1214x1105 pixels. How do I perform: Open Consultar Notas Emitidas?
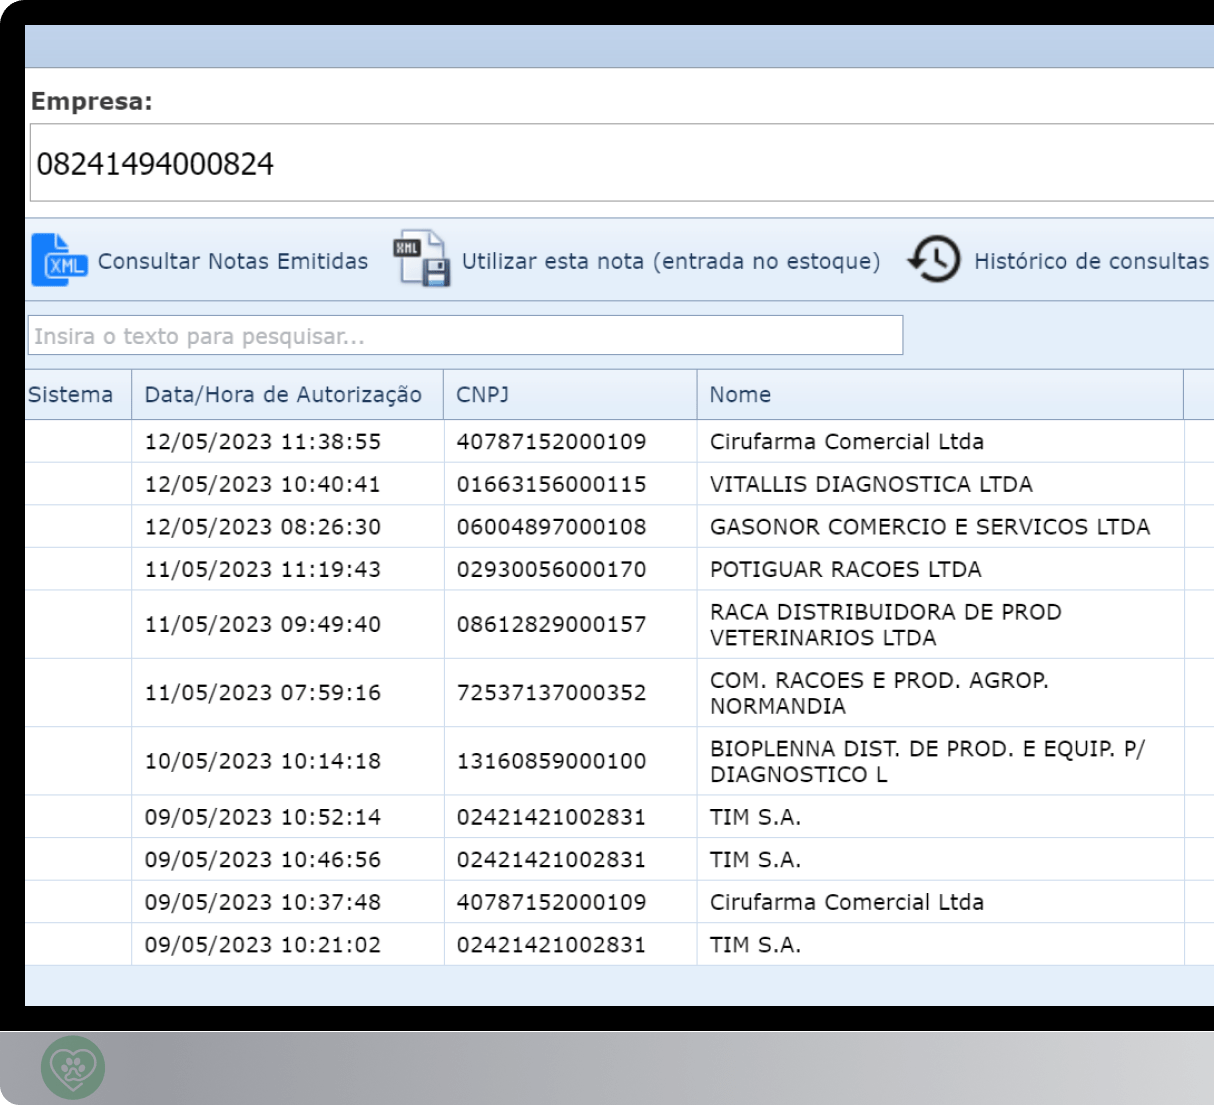tap(232, 261)
